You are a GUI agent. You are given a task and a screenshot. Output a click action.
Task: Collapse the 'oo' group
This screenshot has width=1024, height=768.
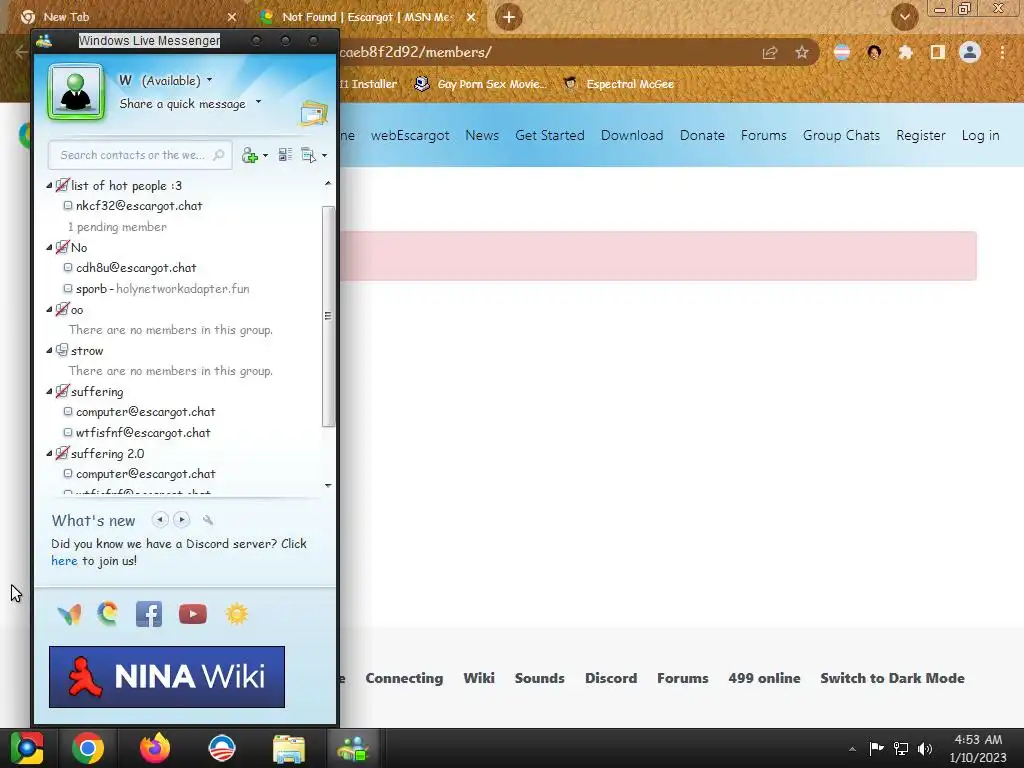tap(50, 310)
